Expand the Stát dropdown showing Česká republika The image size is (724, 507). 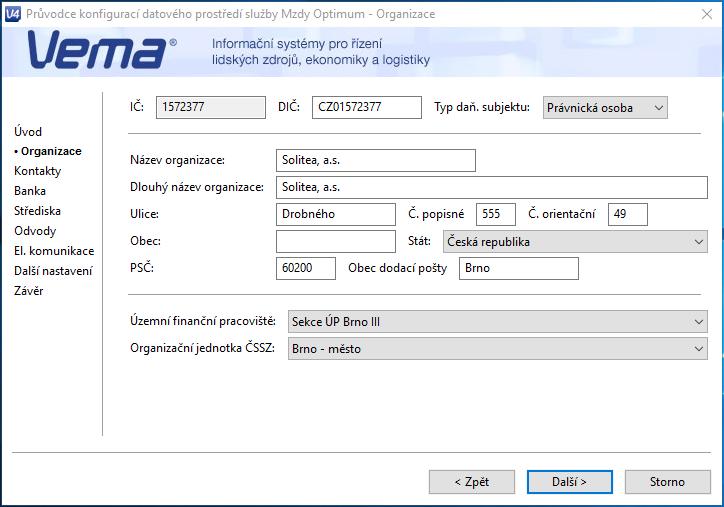pyautogui.click(x=575, y=241)
